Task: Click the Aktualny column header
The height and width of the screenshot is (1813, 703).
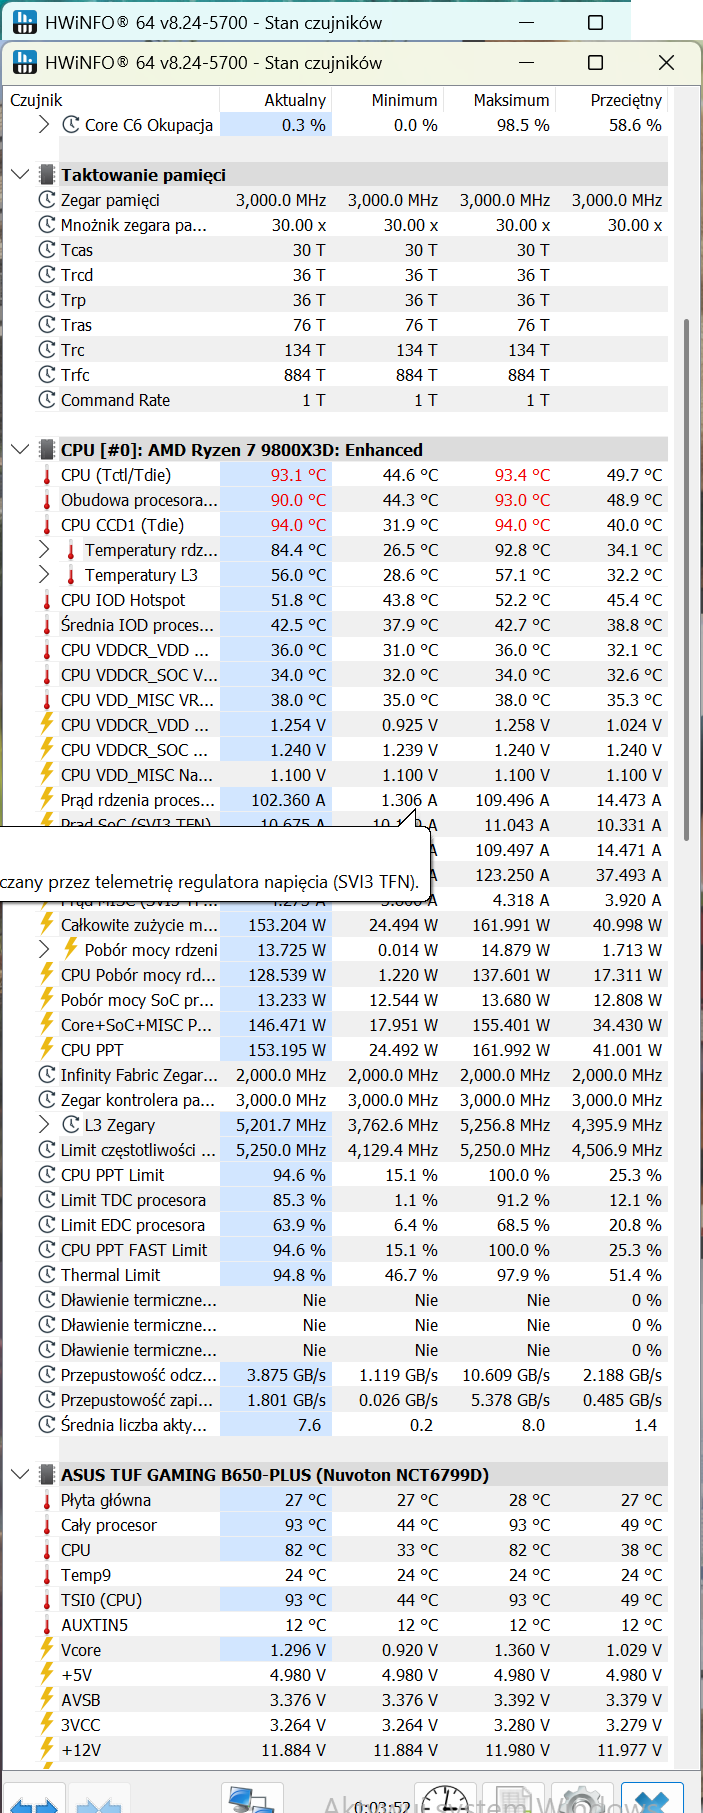Action: 275,100
